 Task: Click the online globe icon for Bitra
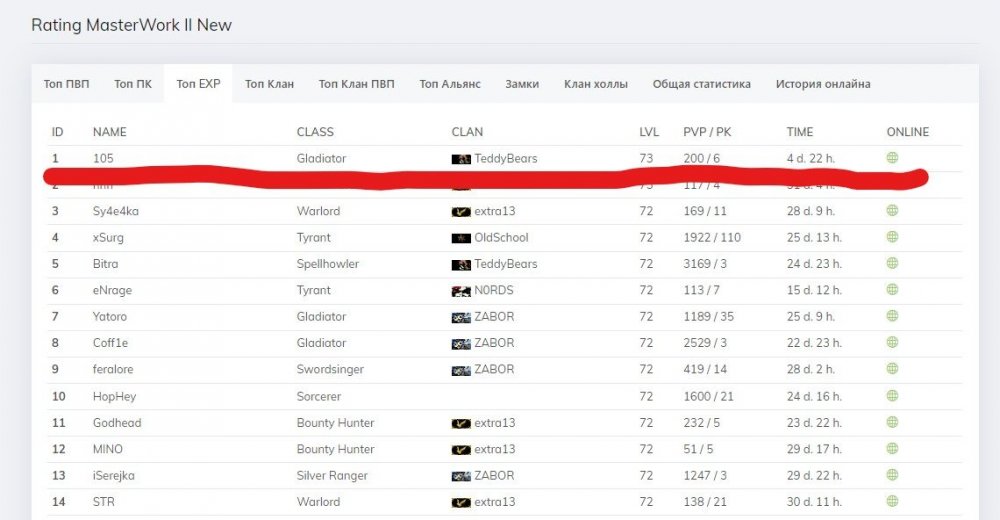point(892,264)
